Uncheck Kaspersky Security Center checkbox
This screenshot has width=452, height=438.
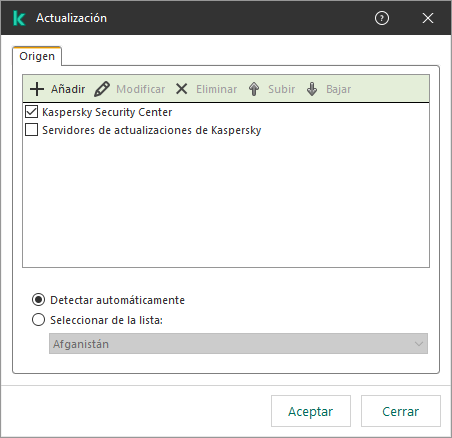coord(31,112)
